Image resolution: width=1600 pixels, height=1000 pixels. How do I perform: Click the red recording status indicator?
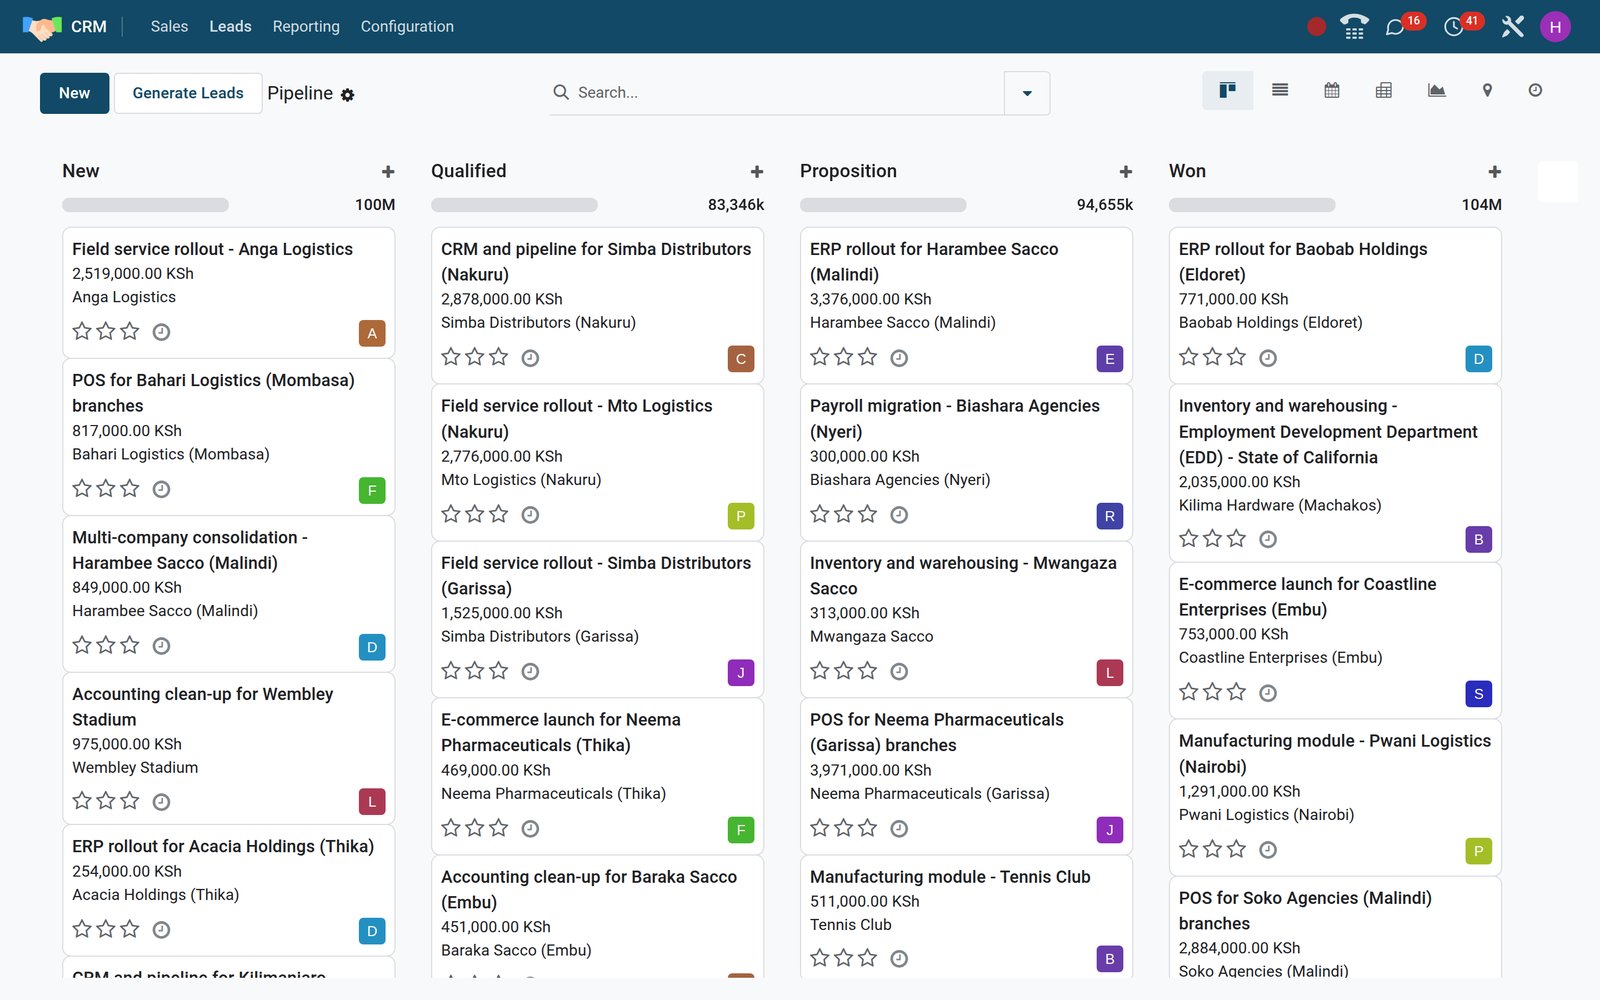[1316, 27]
